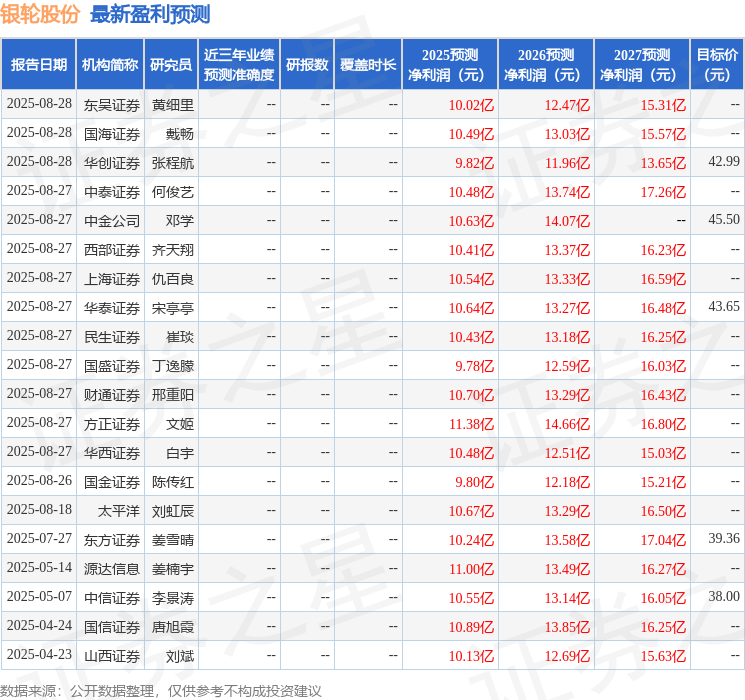Click analyst name 丁逸朦
The height and width of the screenshot is (700, 745).
(x=173, y=366)
